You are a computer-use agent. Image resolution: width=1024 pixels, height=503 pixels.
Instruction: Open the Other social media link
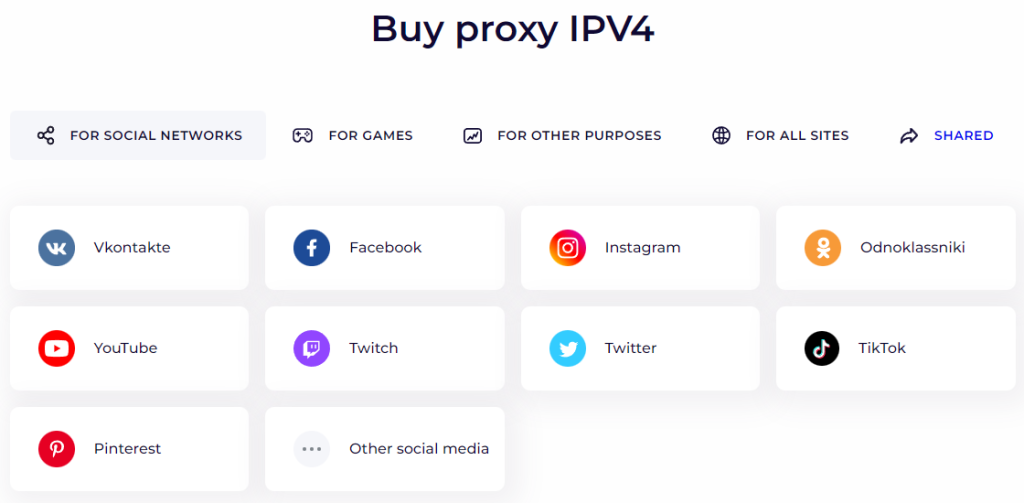click(x=419, y=449)
